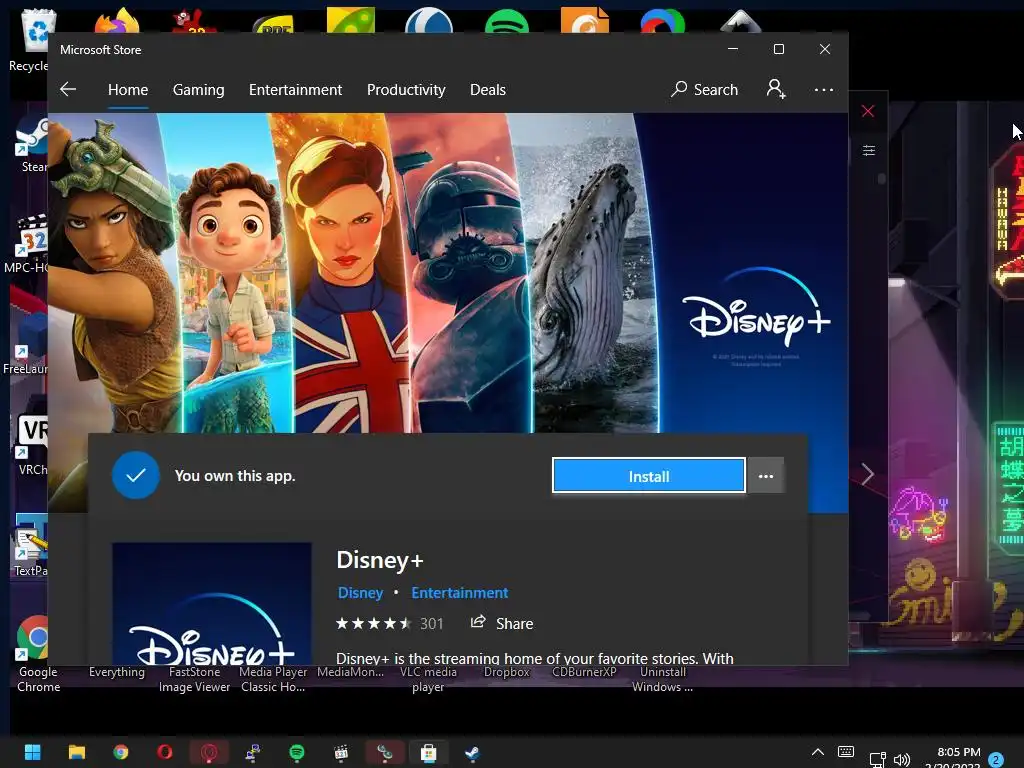Open sliders settings icon in background window
Screen dimensions: 1024x768
(x=869, y=151)
